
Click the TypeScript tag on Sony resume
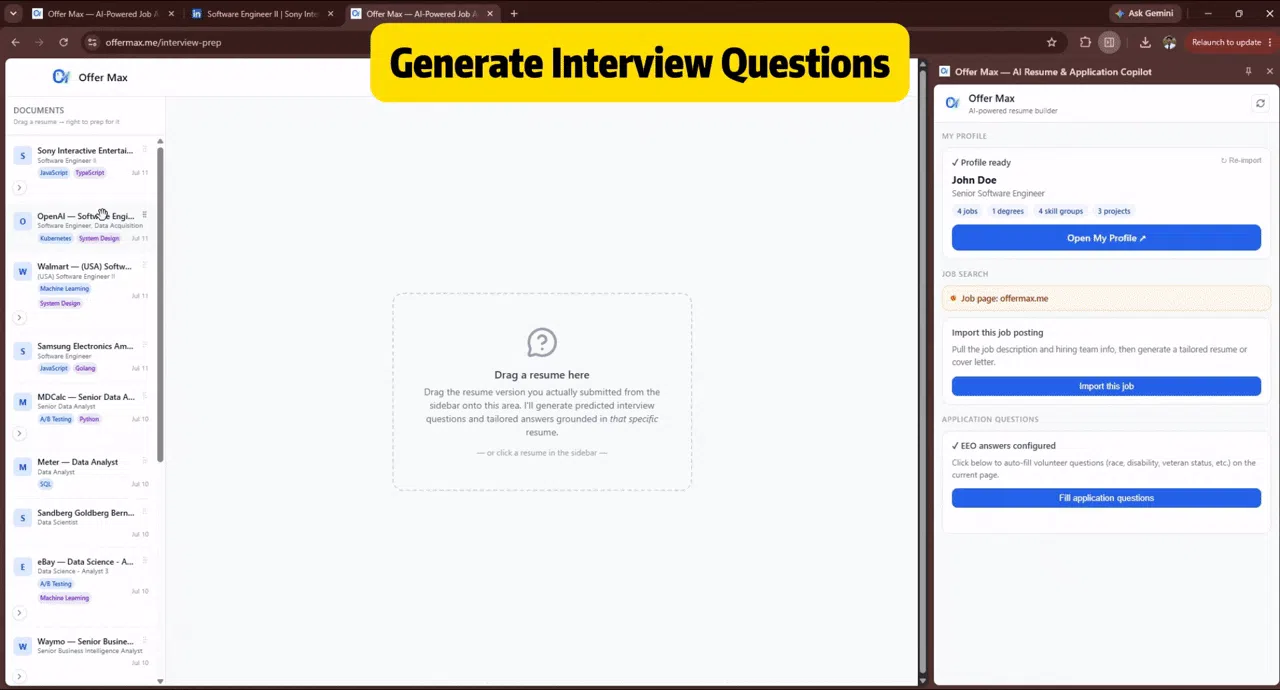89,173
